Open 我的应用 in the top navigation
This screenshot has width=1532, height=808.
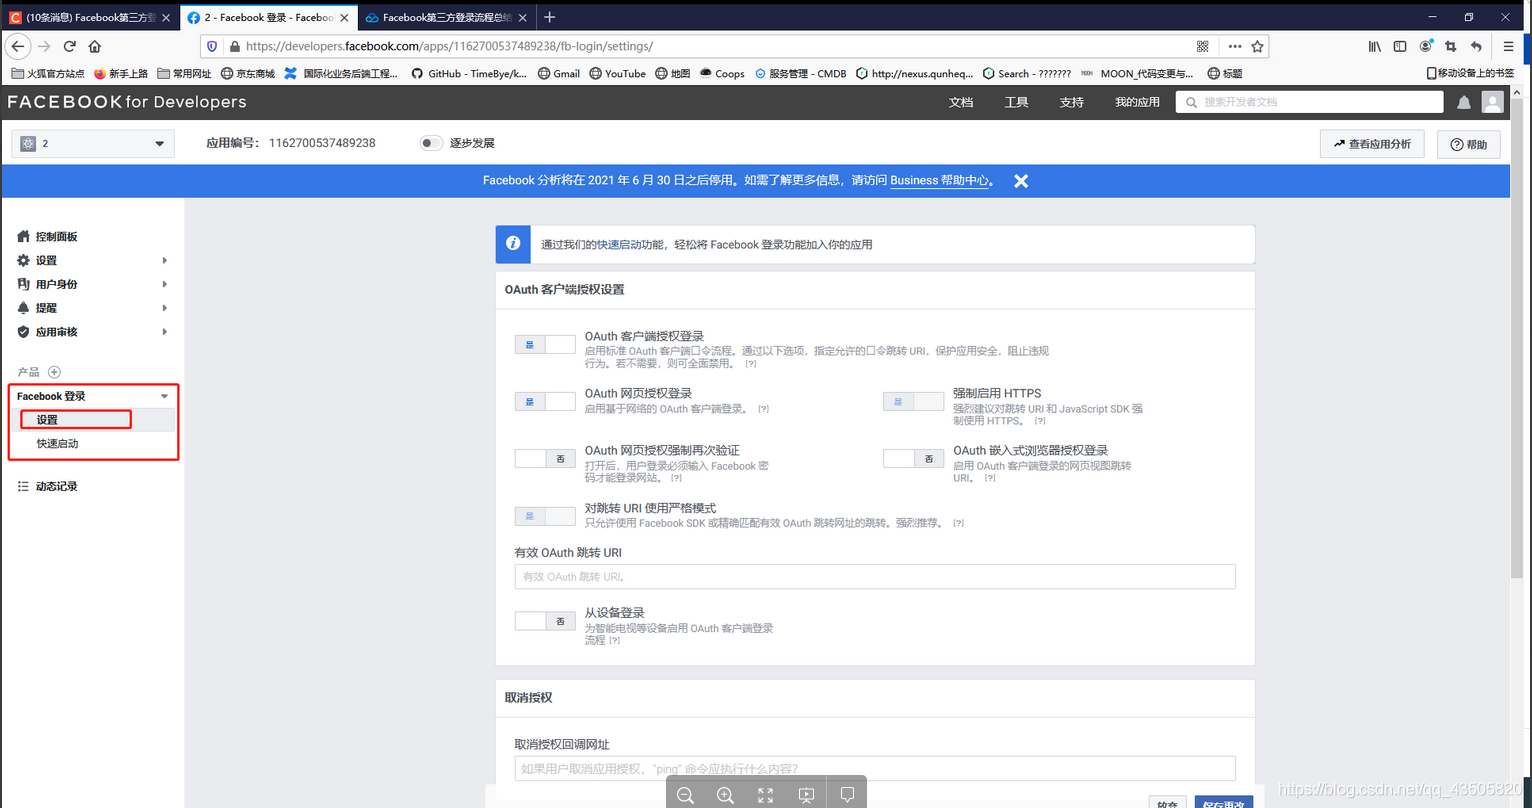point(1137,102)
